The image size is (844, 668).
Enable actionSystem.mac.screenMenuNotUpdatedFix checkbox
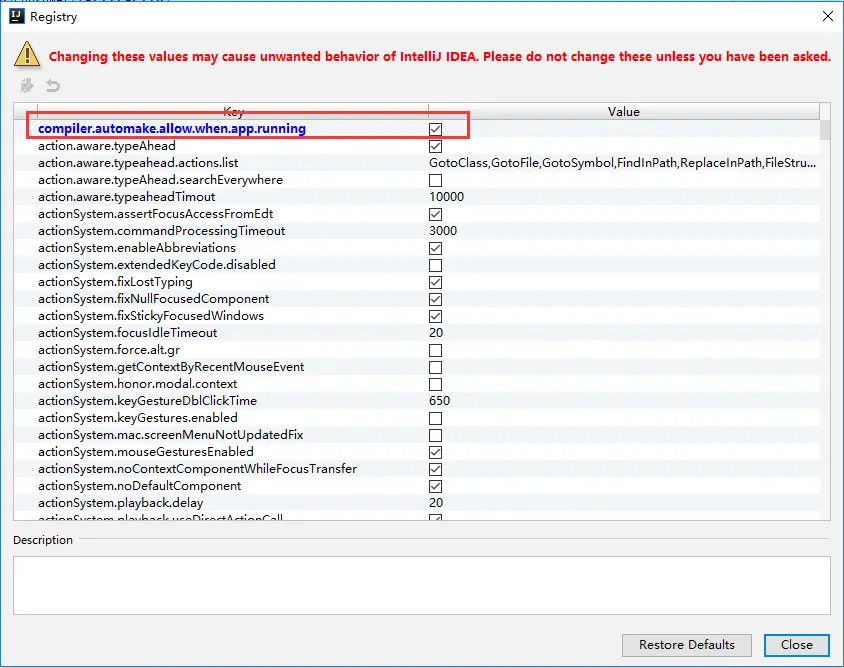coord(435,435)
